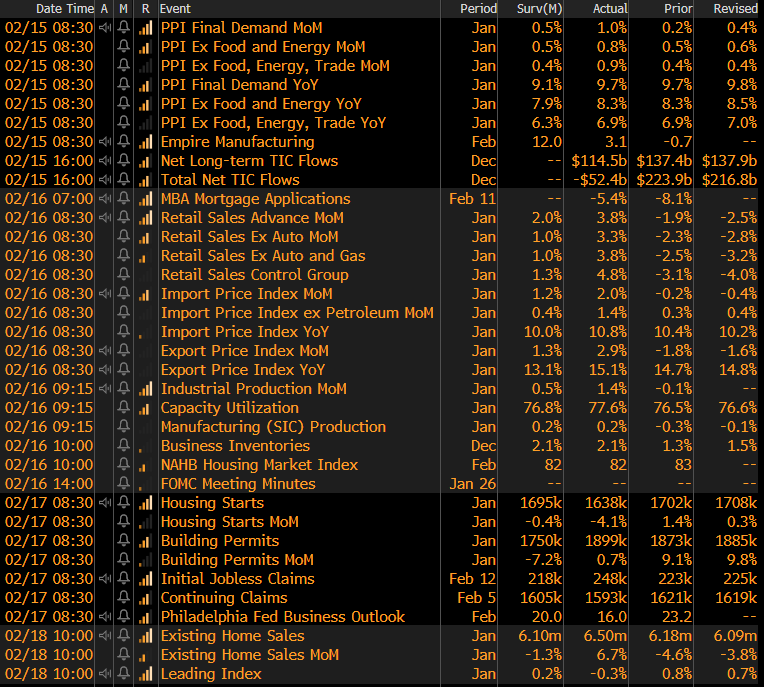Click the speaker icon beside FOMC Meeting Minutes
The image size is (764, 687).
104,484
